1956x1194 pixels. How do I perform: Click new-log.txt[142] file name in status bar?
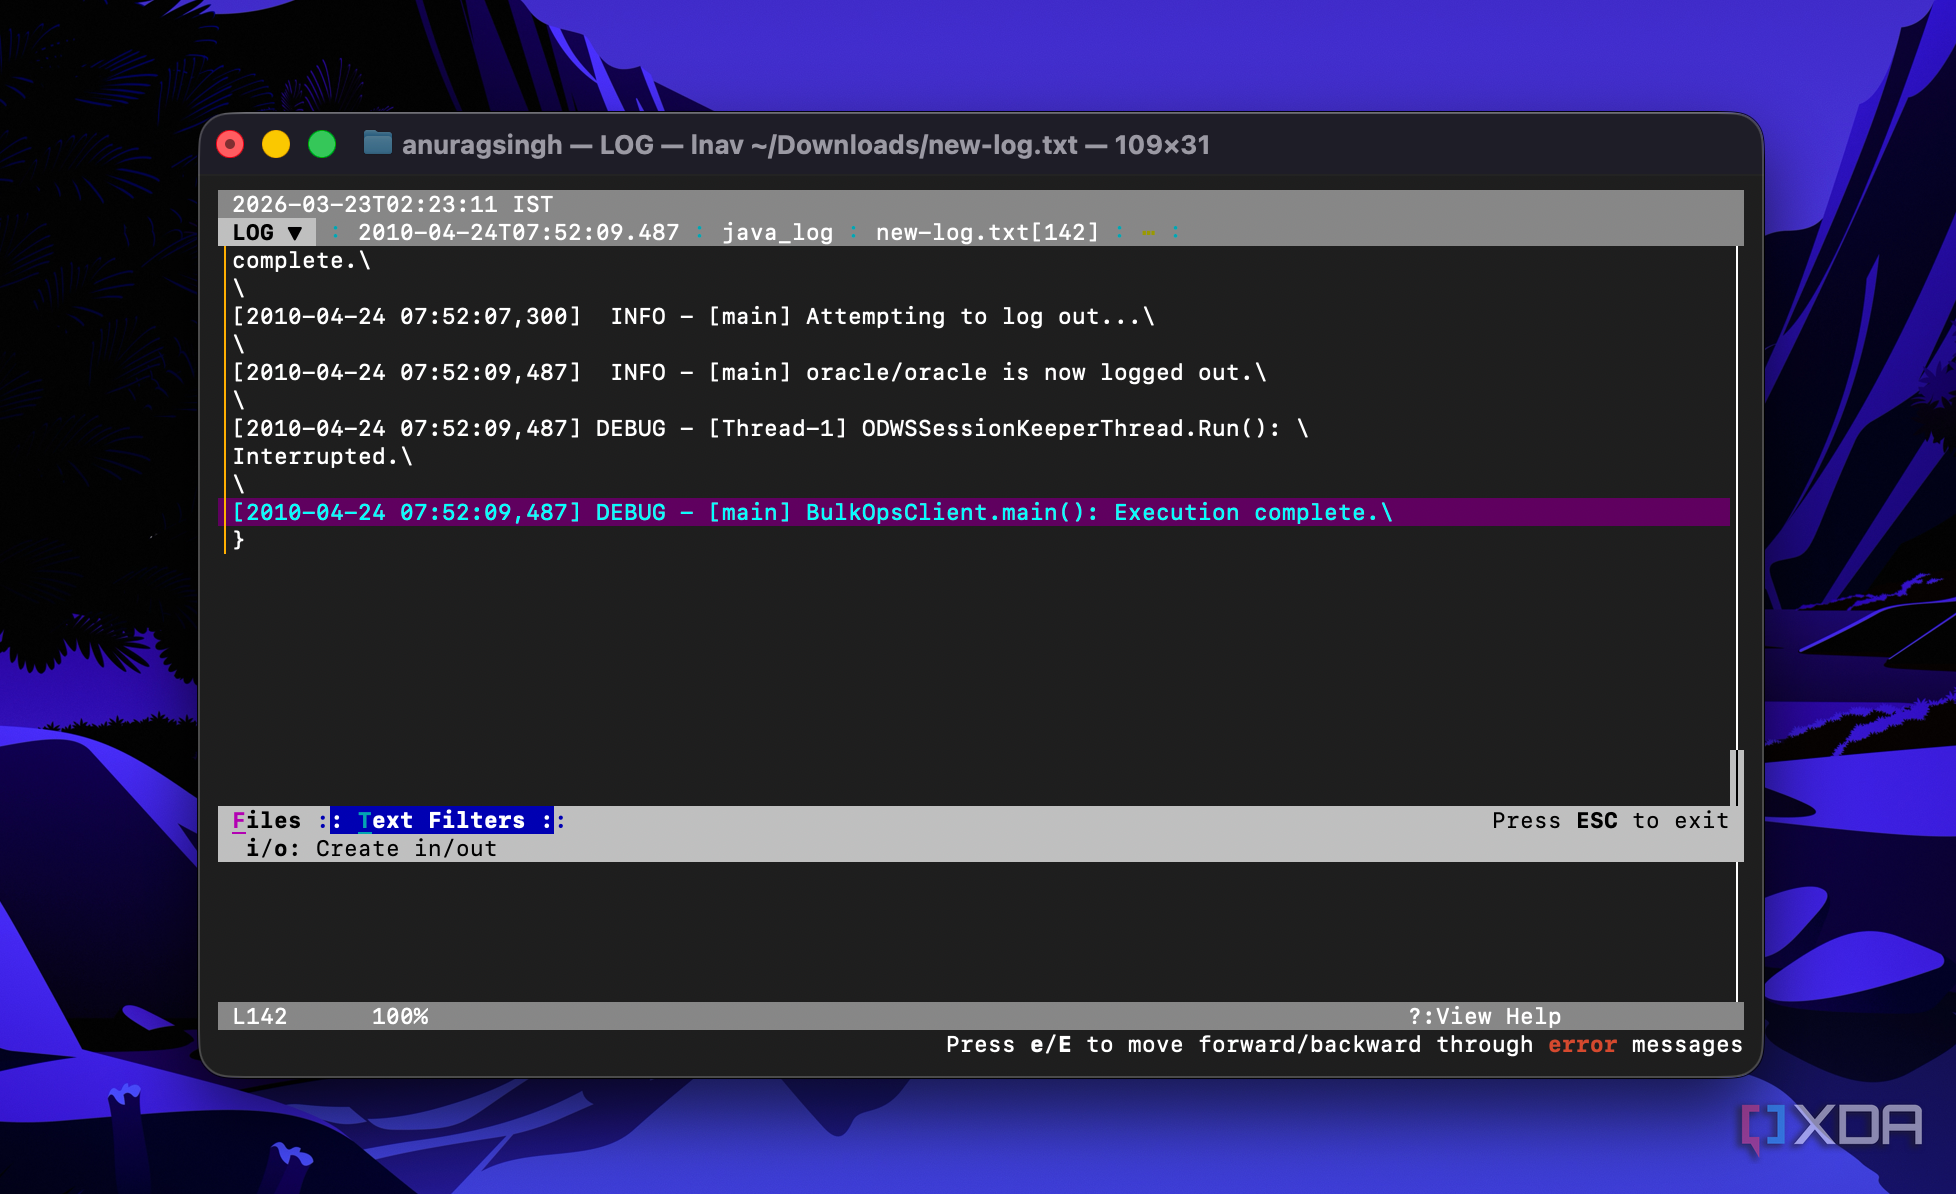(987, 232)
